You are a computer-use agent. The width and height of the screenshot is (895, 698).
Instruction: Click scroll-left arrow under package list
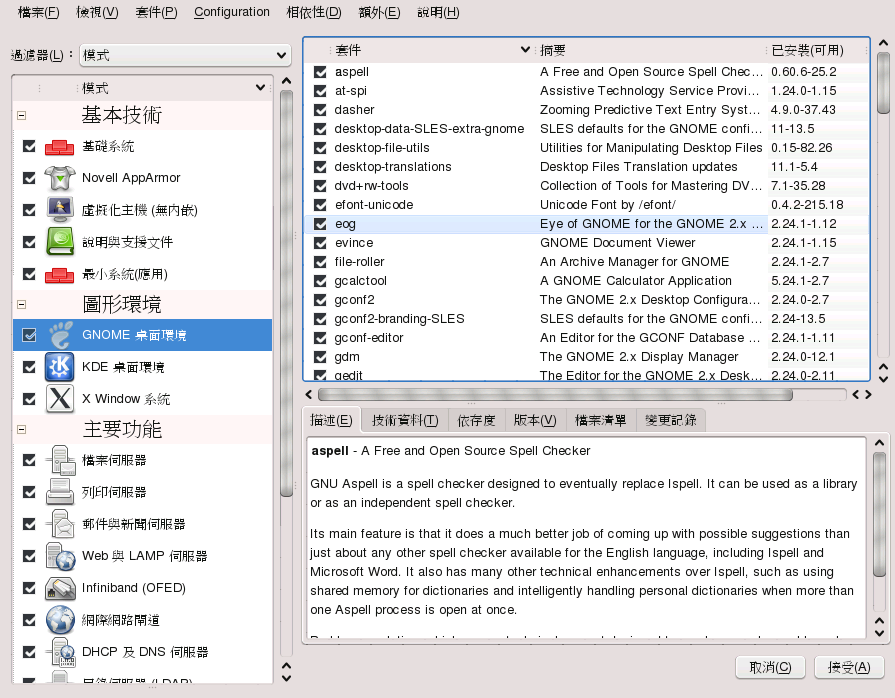pos(308,394)
